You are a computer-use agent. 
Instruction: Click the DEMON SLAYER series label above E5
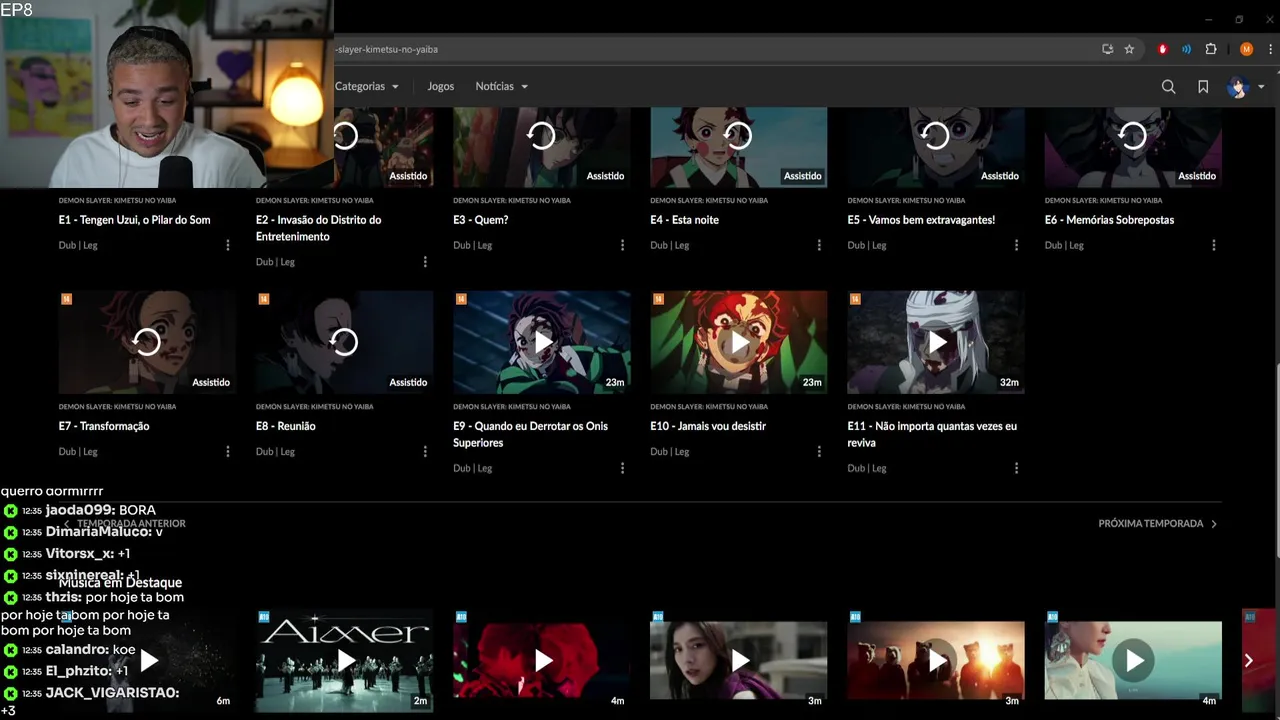click(906, 200)
